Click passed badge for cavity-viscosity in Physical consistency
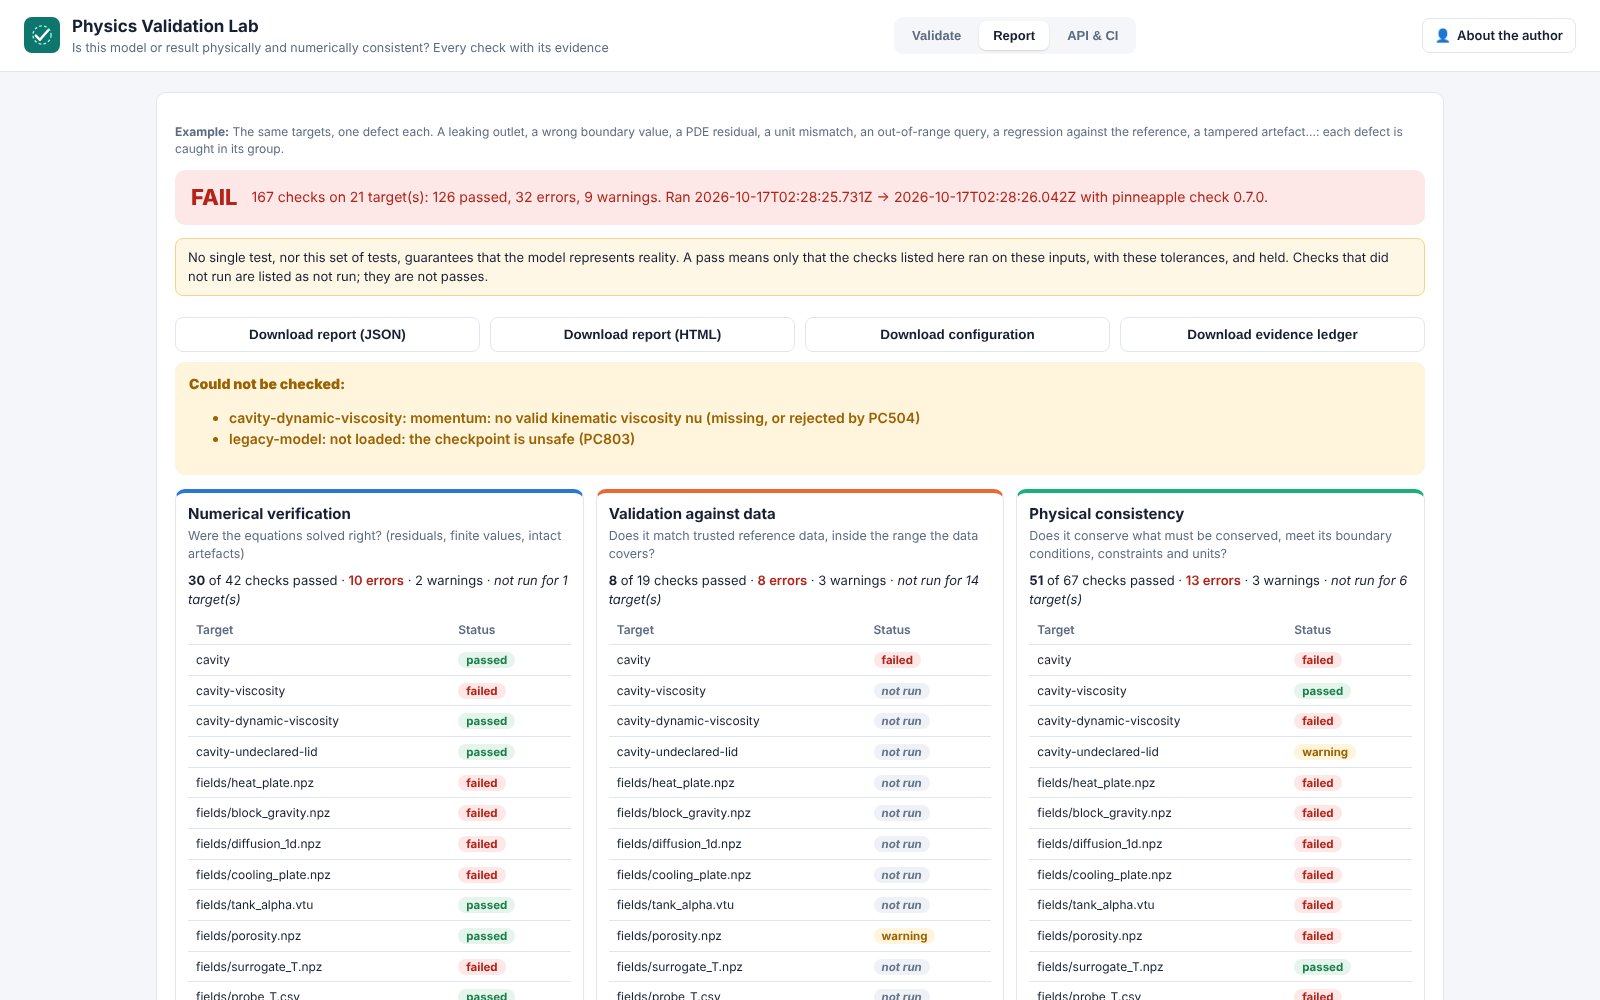Viewport: 1600px width, 1000px height. (x=1322, y=691)
